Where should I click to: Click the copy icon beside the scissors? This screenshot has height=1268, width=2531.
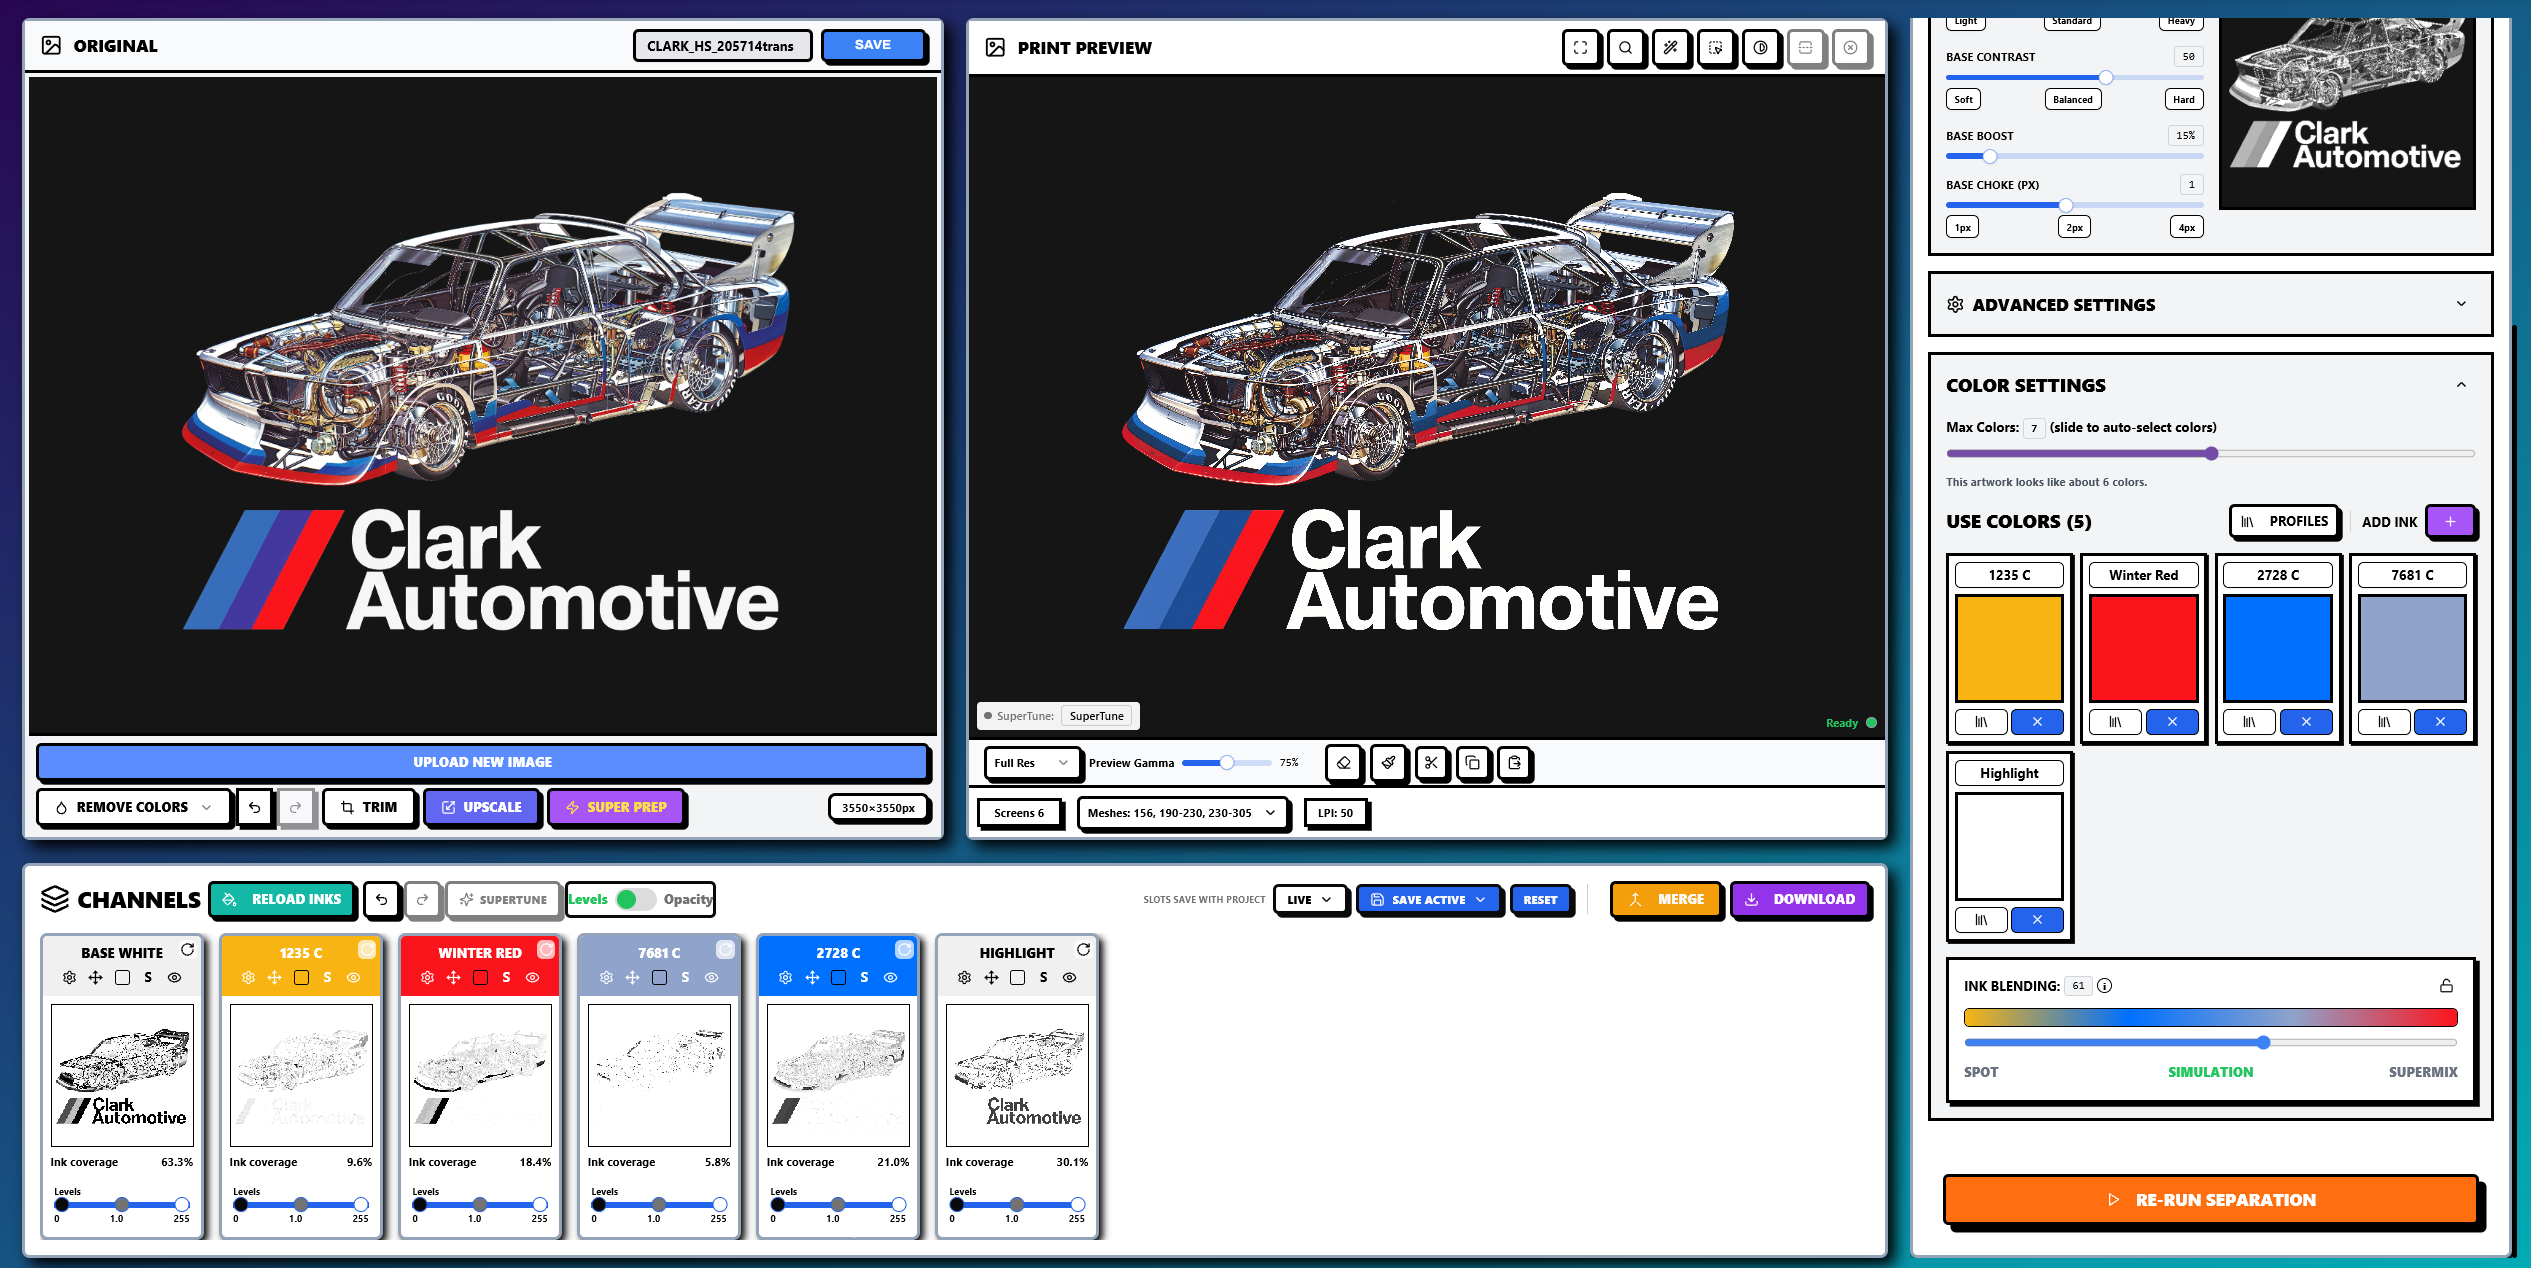click(1472, 763)
